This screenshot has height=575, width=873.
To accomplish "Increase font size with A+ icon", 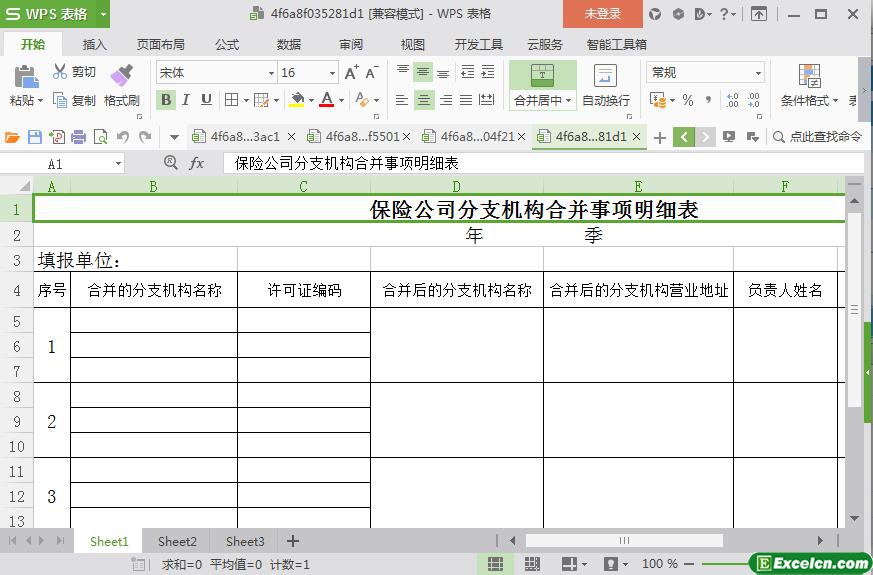I will (351, 72).
